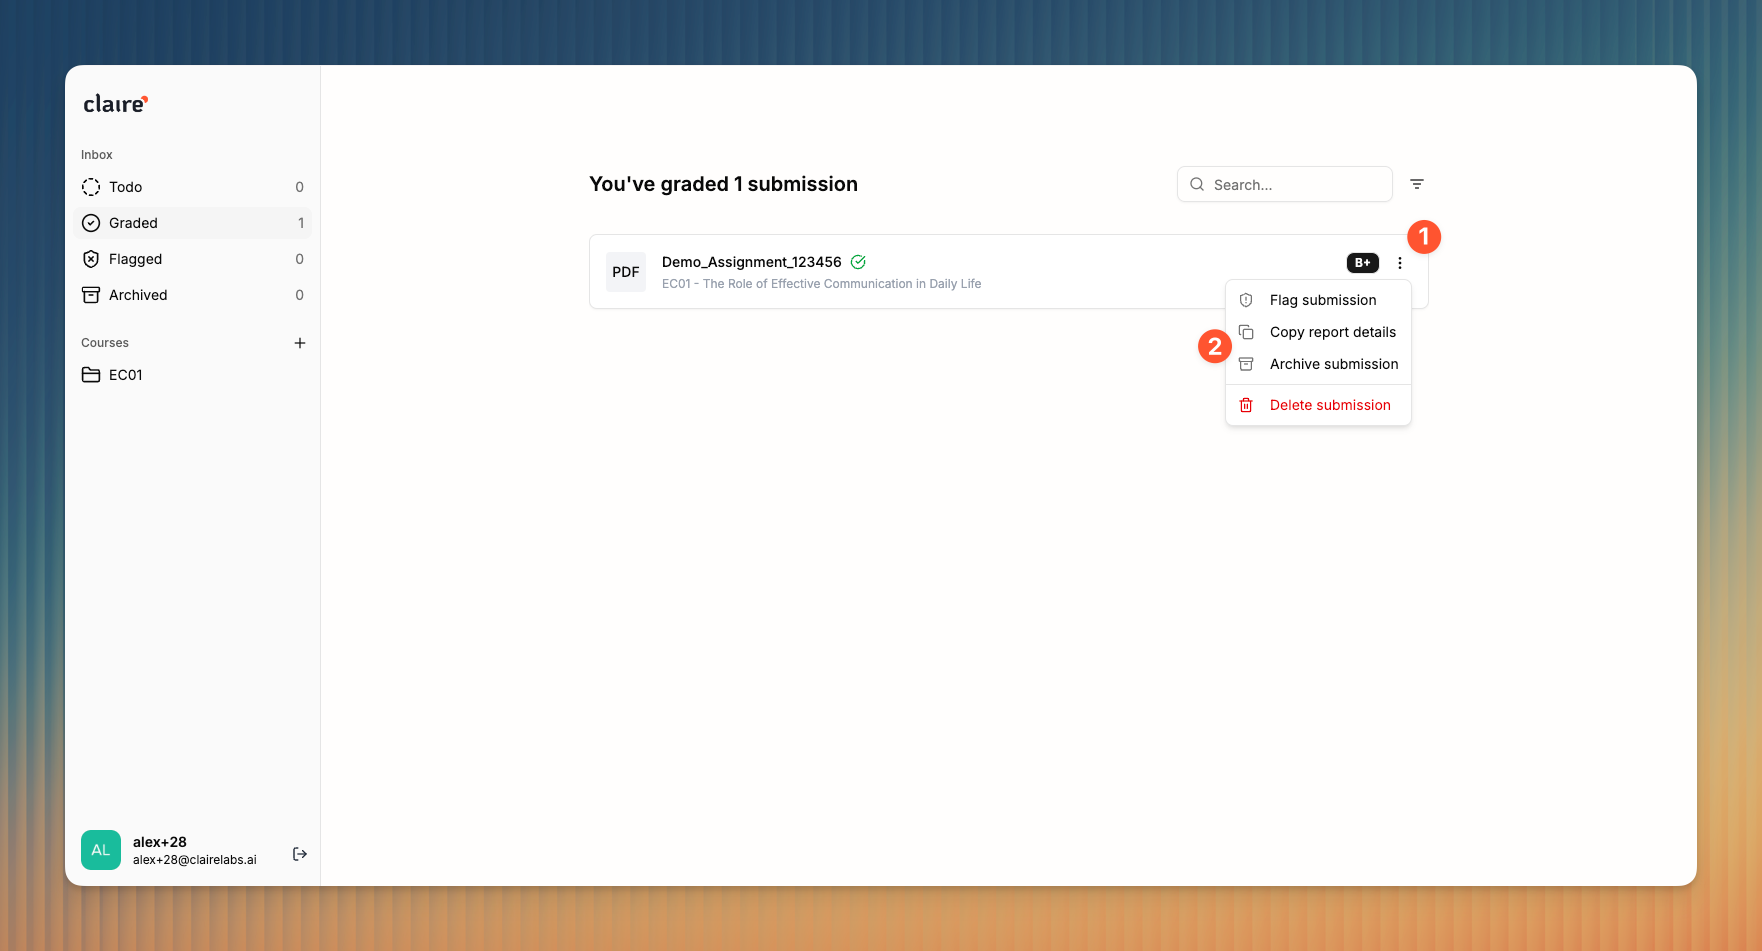1762x951 pixels.
Task: Add a new course with plus icon
Action: click(299, 343)
